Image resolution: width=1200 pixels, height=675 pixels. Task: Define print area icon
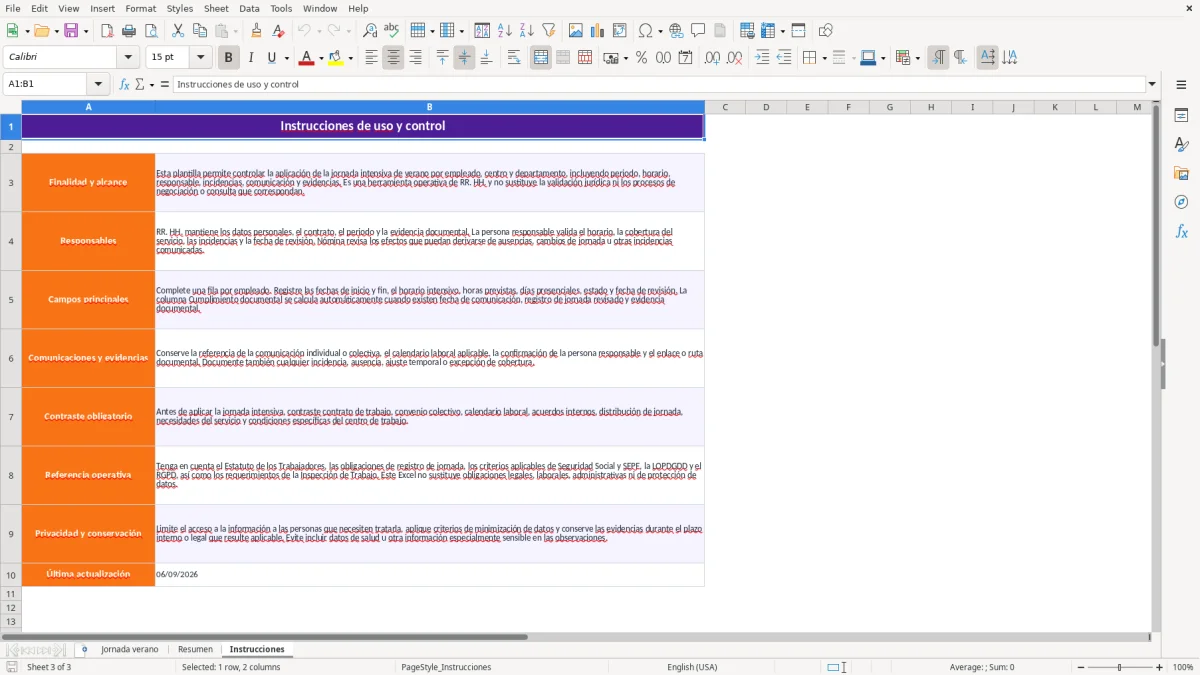point(747,31)
